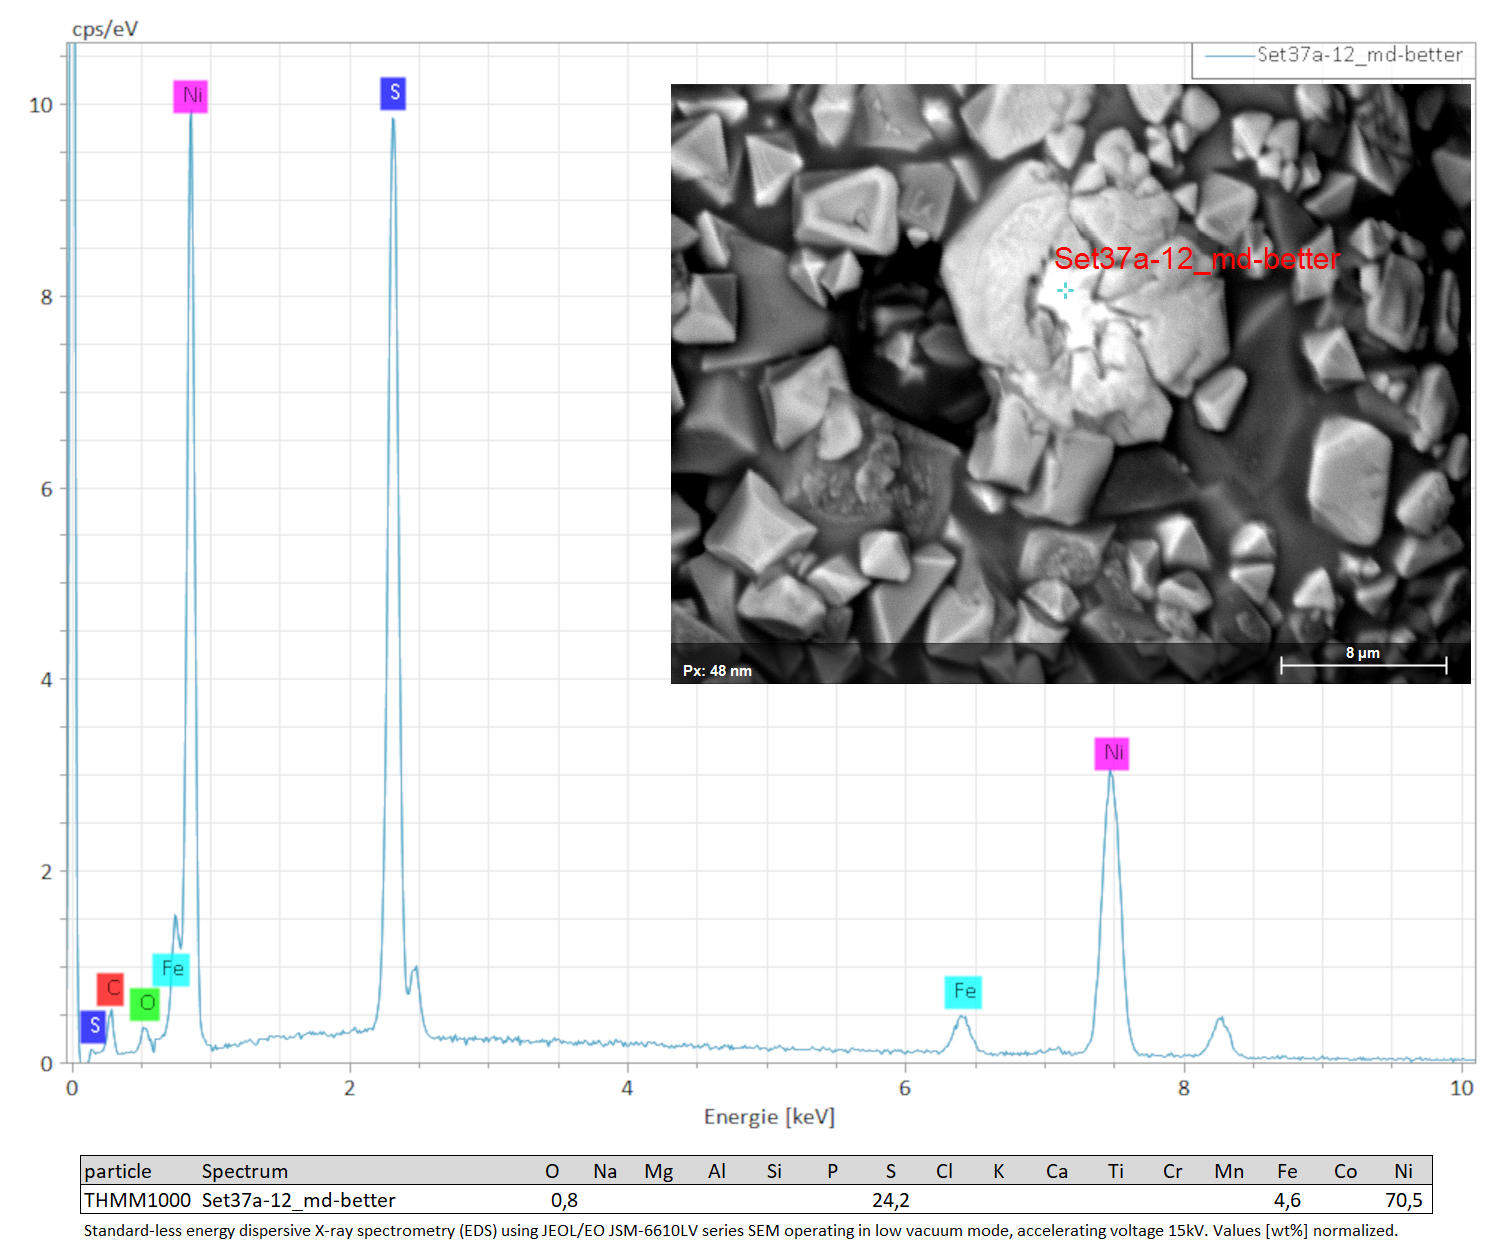Screen dimensions: 1499x1257
Task: Click the cps/eV axis label
Action: [105, 29]
